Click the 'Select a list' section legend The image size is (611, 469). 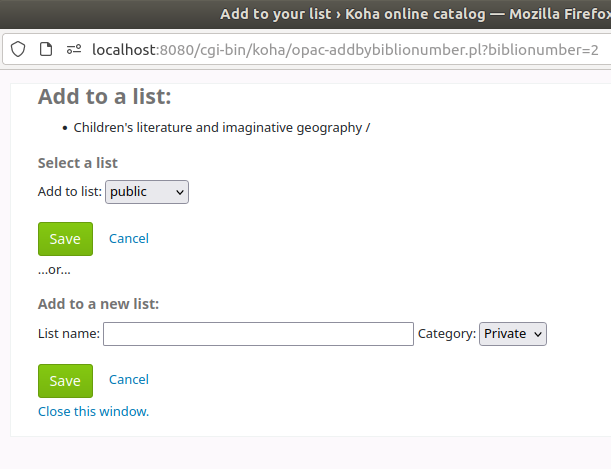84,162
